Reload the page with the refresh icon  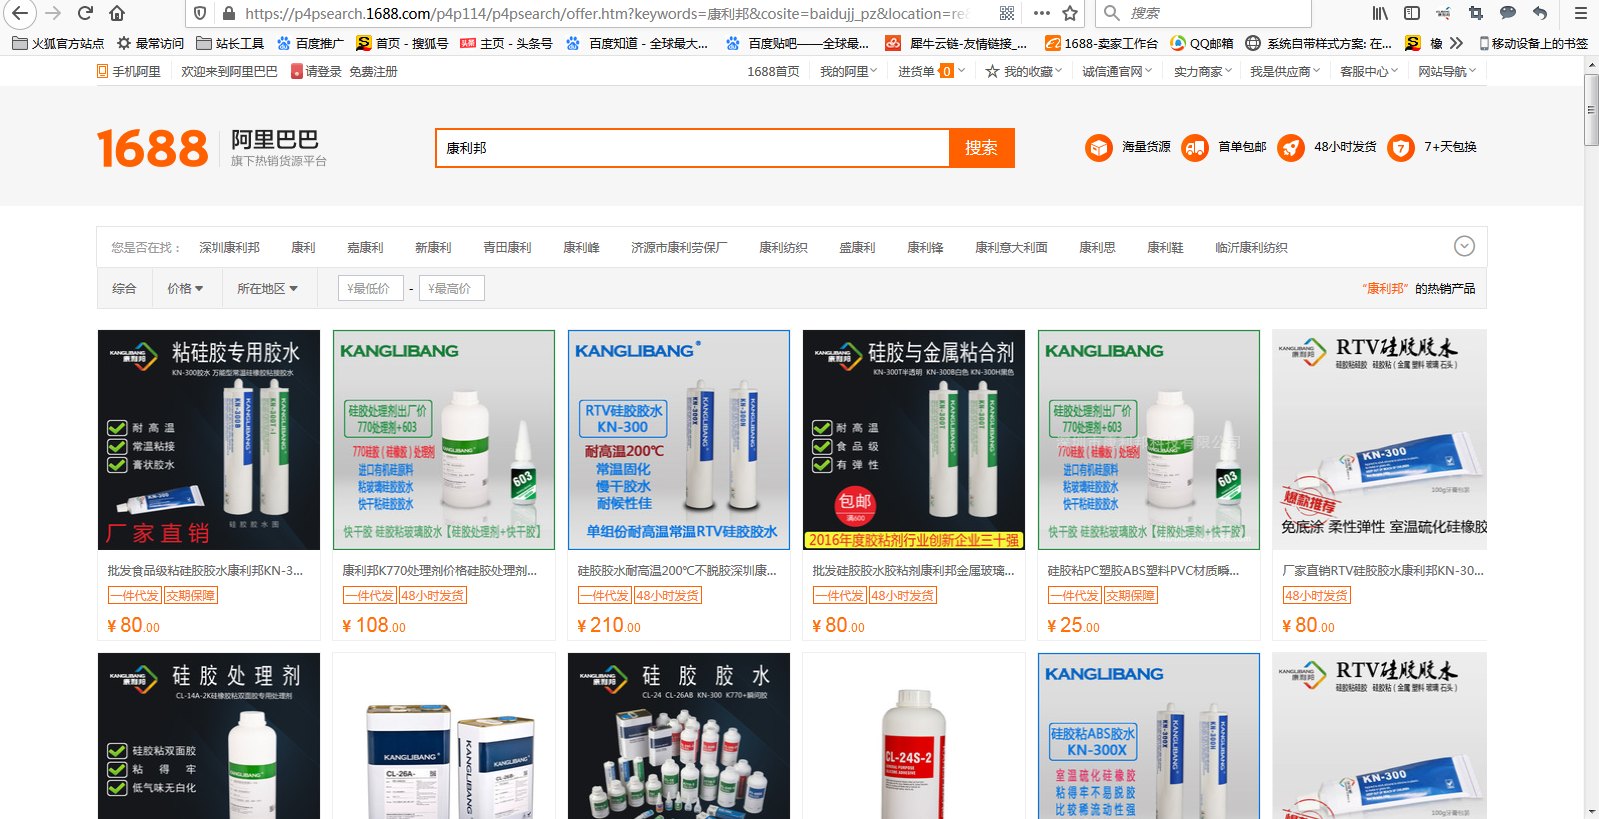tap(85, 13)
